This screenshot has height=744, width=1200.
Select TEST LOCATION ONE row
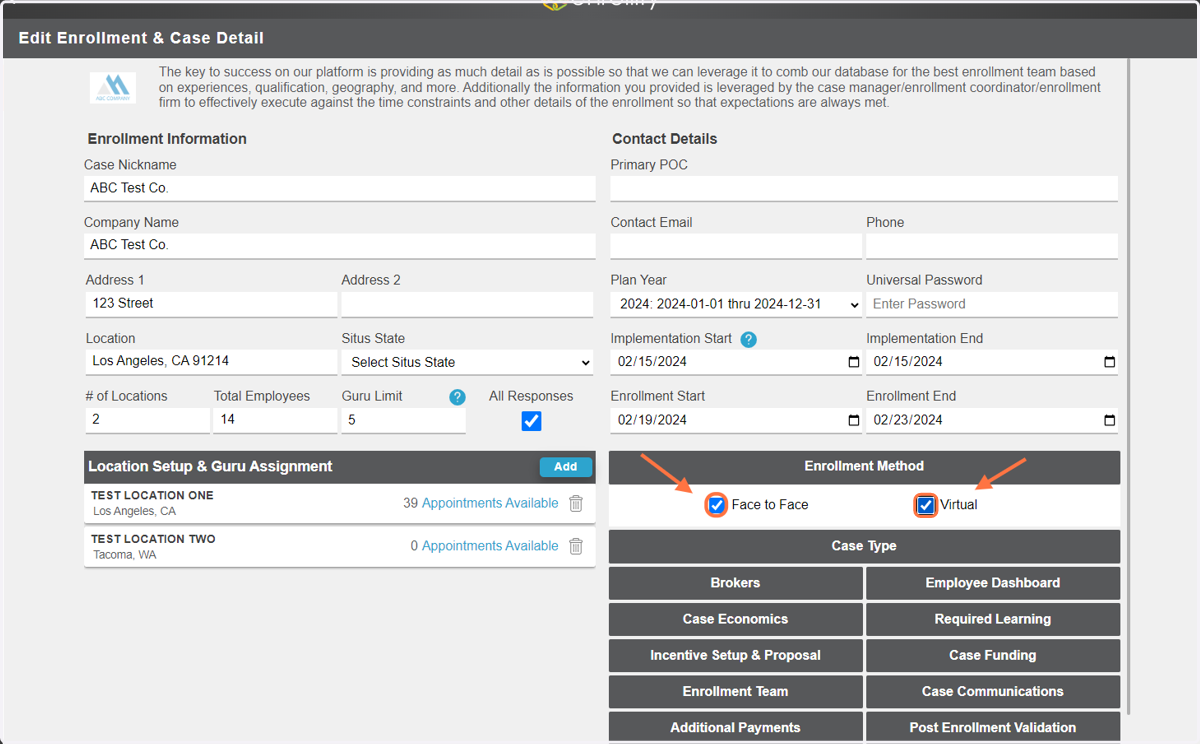[340, 504]
